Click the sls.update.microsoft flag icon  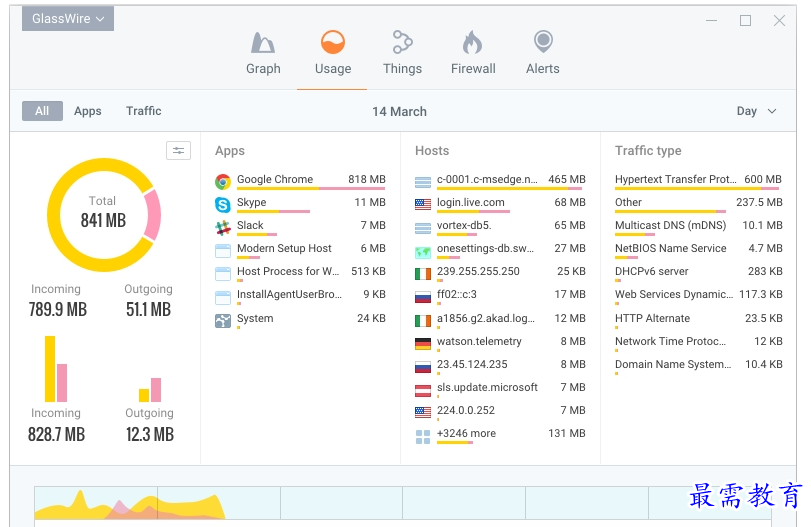coord(423,390)
